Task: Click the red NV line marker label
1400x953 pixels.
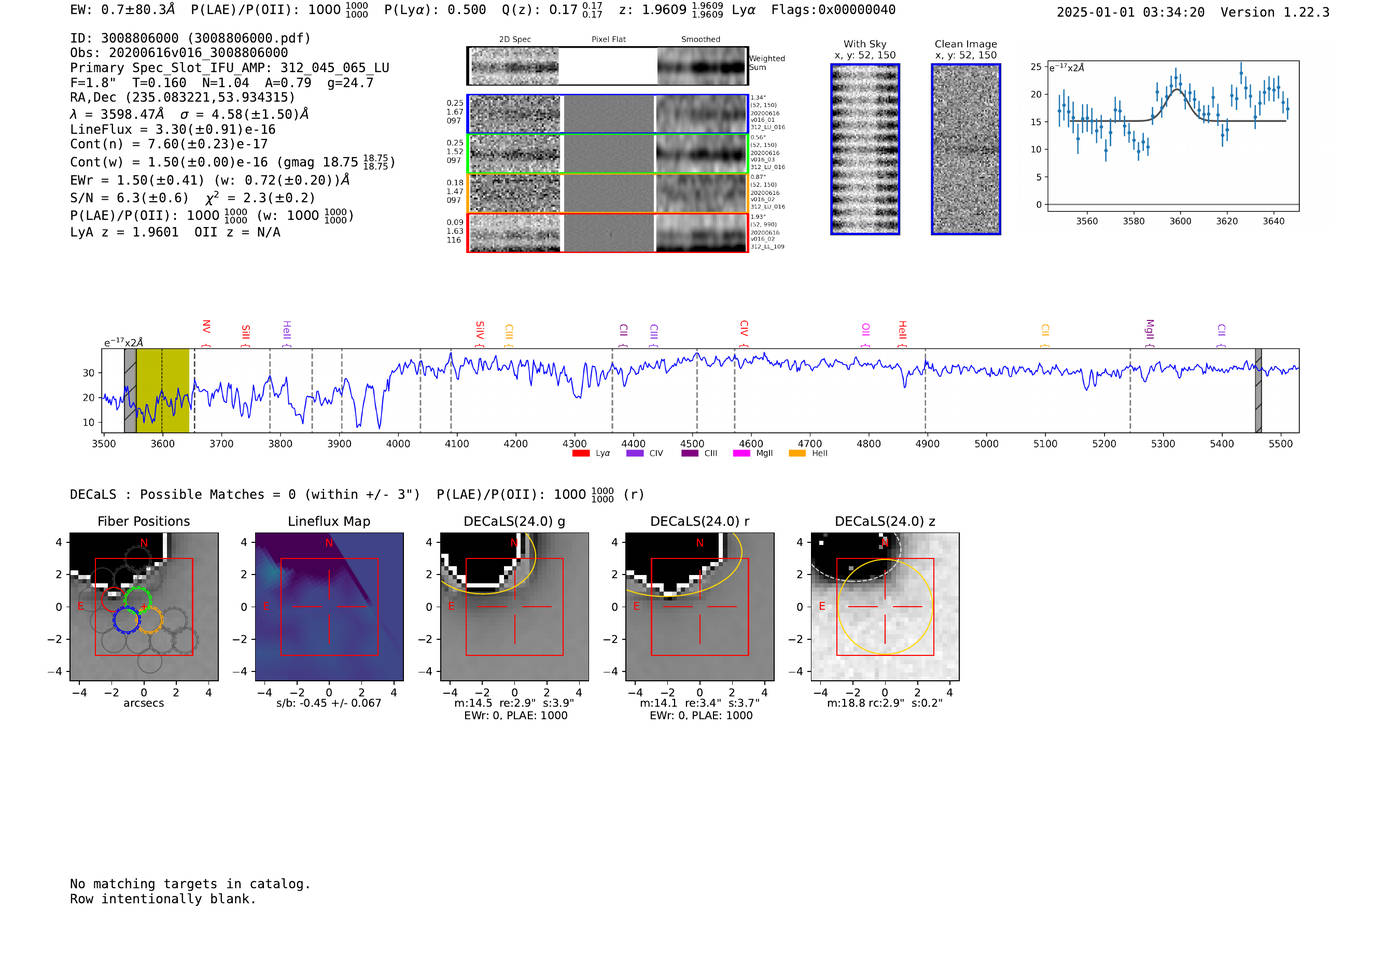Action: click(x=206, y=327)
